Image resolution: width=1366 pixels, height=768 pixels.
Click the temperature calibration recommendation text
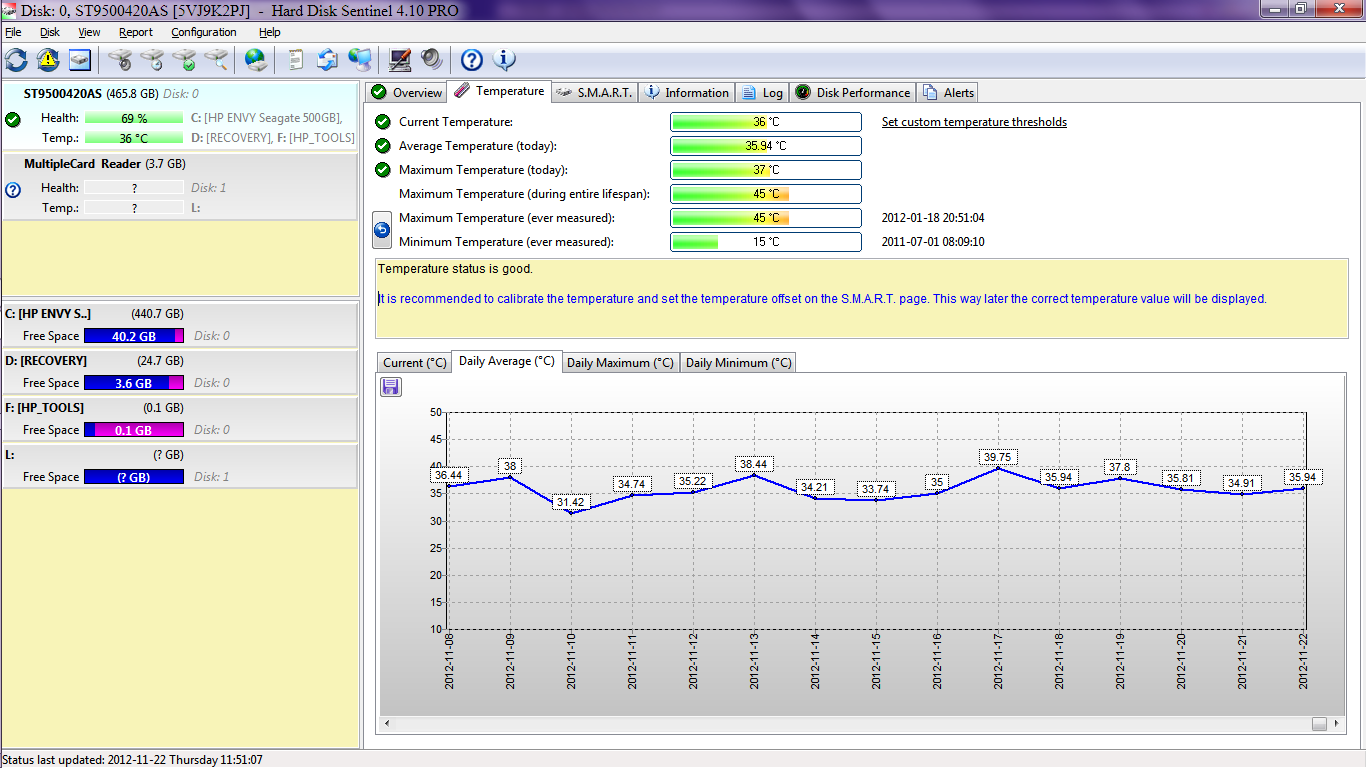click(822, 298)
